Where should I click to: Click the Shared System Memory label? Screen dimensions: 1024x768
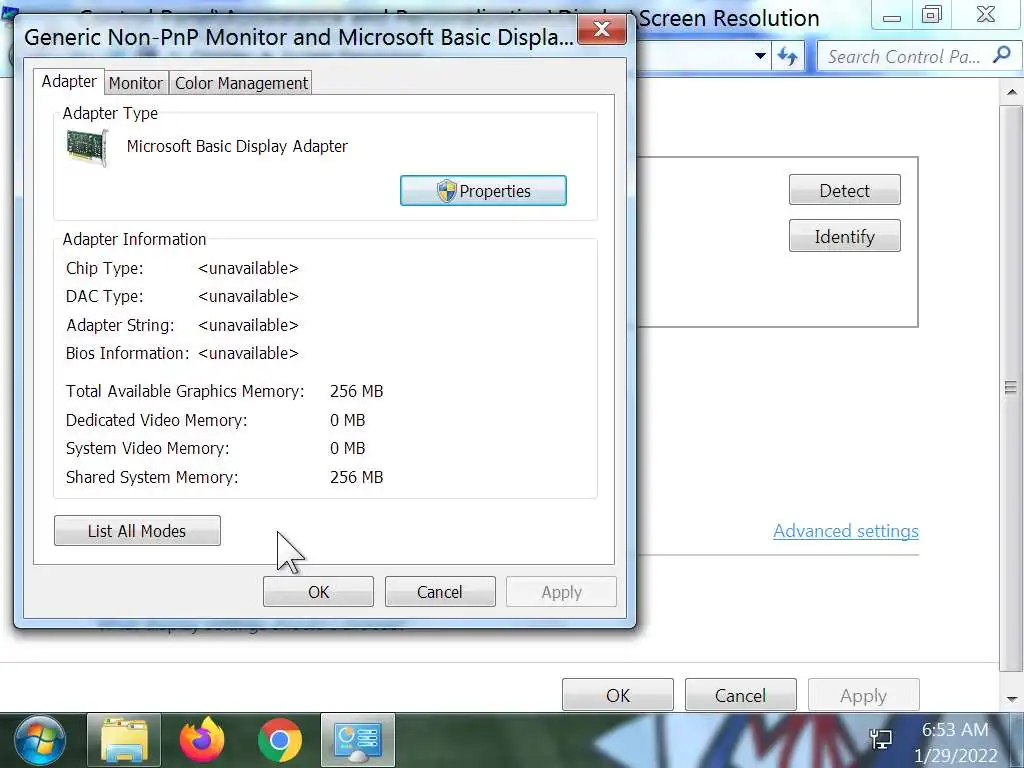152,477
